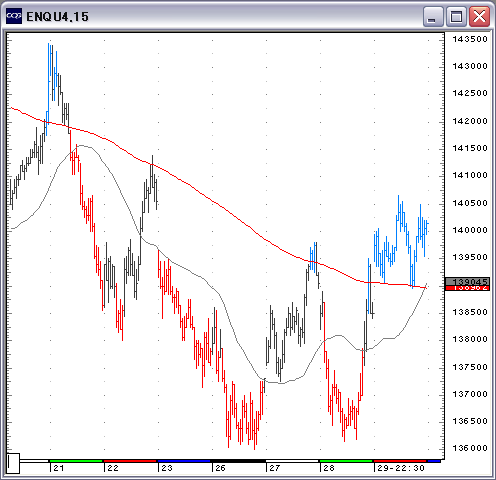Click red session bar above date 22
Viewport: 496px width, 480px height.
(130, 461)
